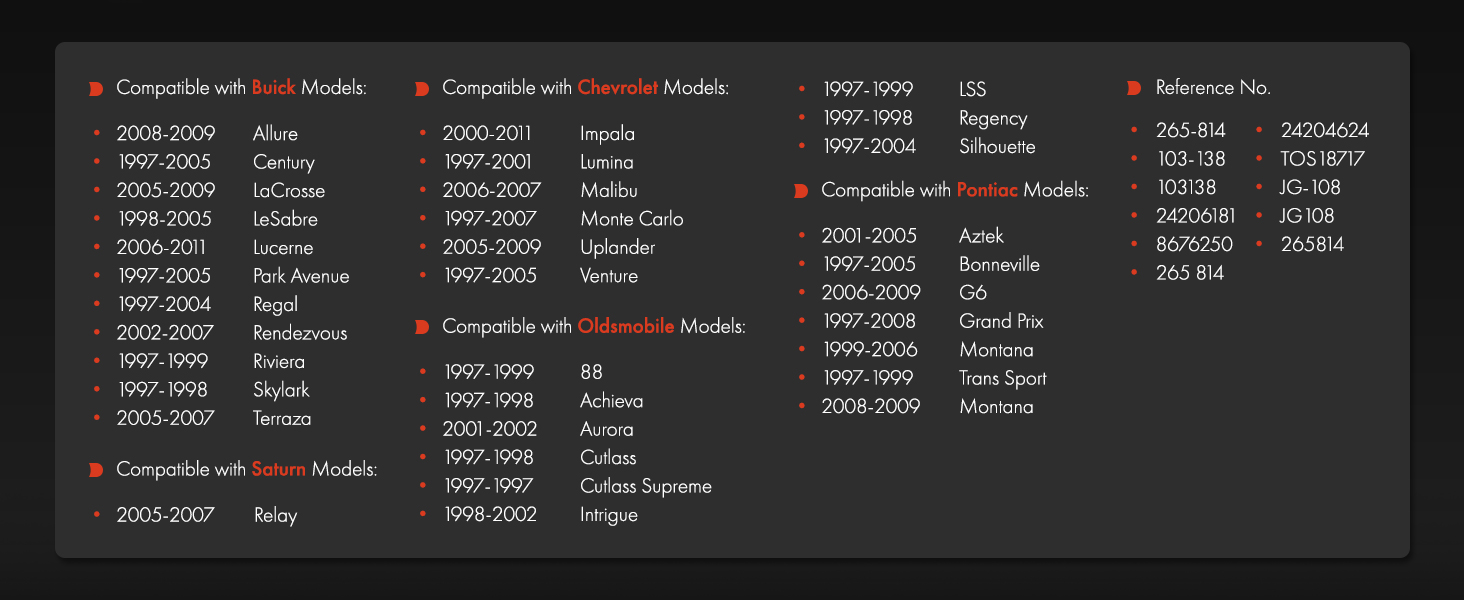The height and width of the screenshot is (600, 1464).
Task: Click the red marker beside Chevrolet Models heading
Action: click(422, 89)
